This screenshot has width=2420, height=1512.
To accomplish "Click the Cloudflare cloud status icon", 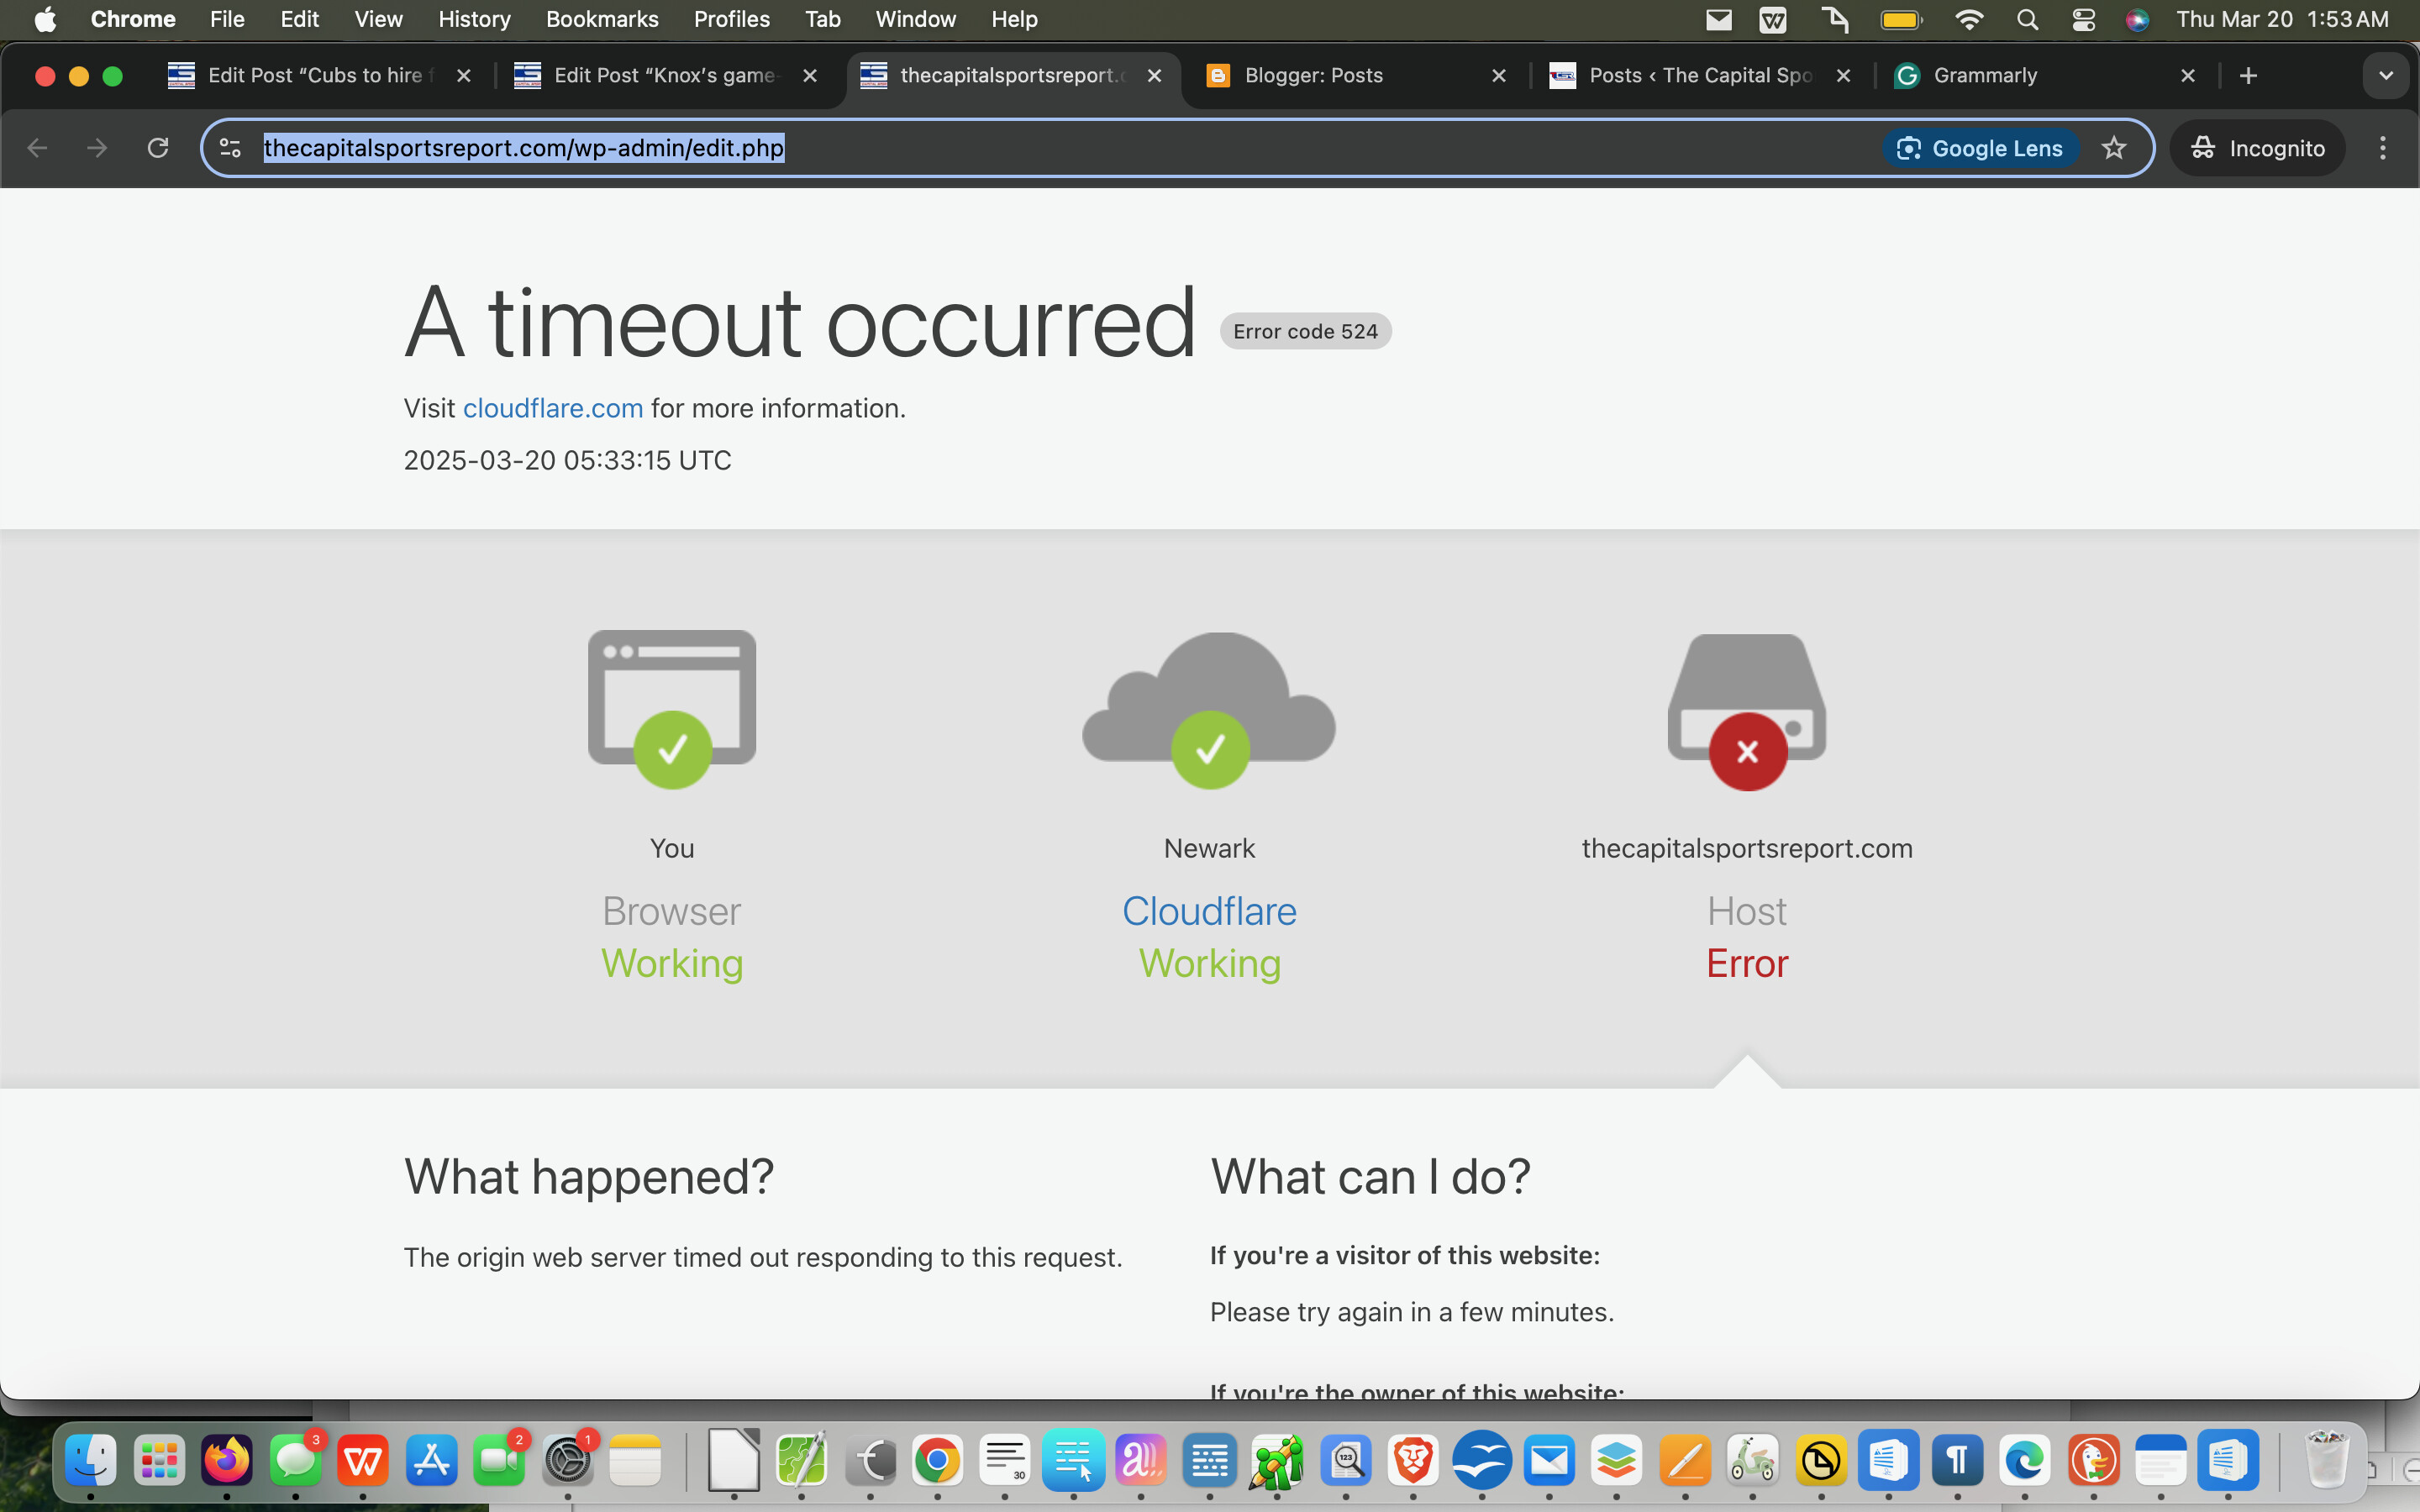I will pos(1209,710).
